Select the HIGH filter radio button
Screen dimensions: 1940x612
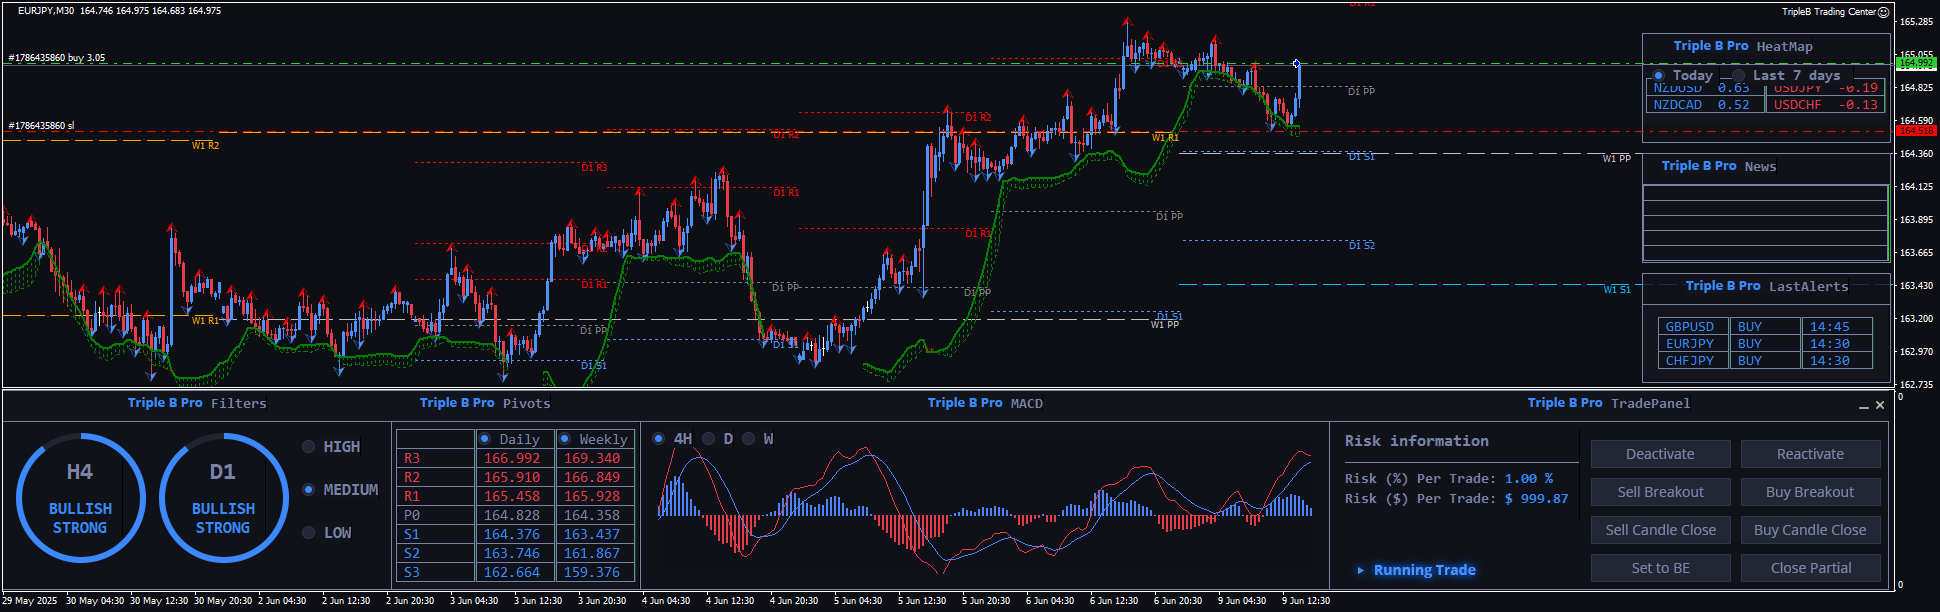pyautogui.click(x=309, y=447)
